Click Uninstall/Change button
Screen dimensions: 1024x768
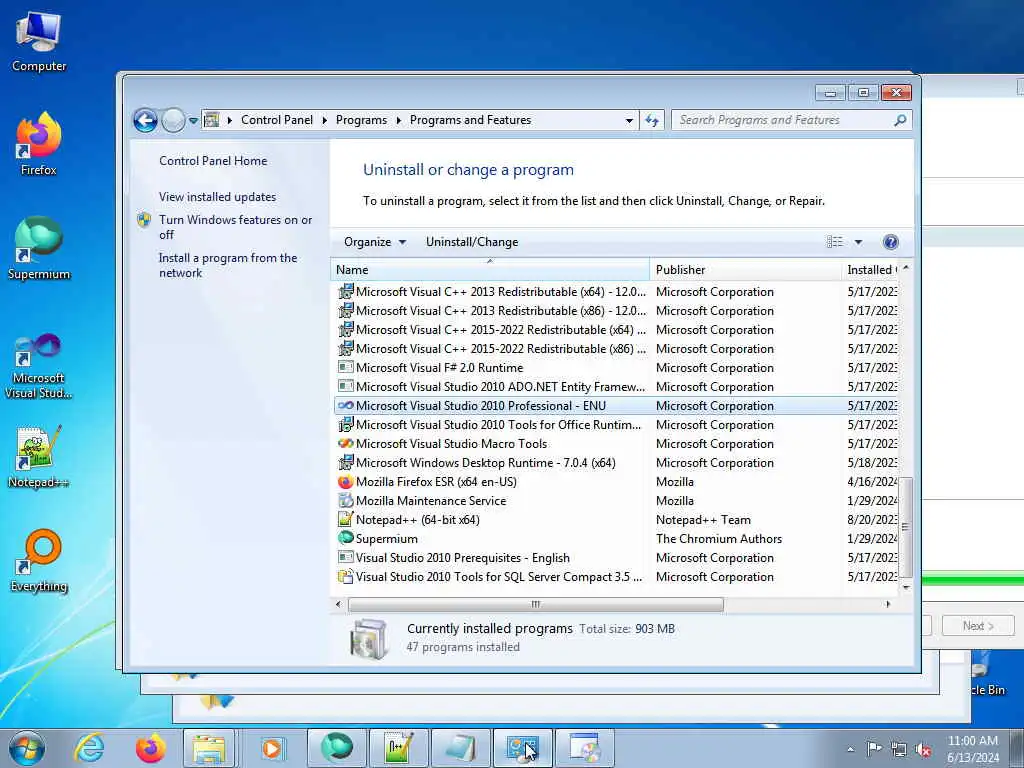pos(472,242)
